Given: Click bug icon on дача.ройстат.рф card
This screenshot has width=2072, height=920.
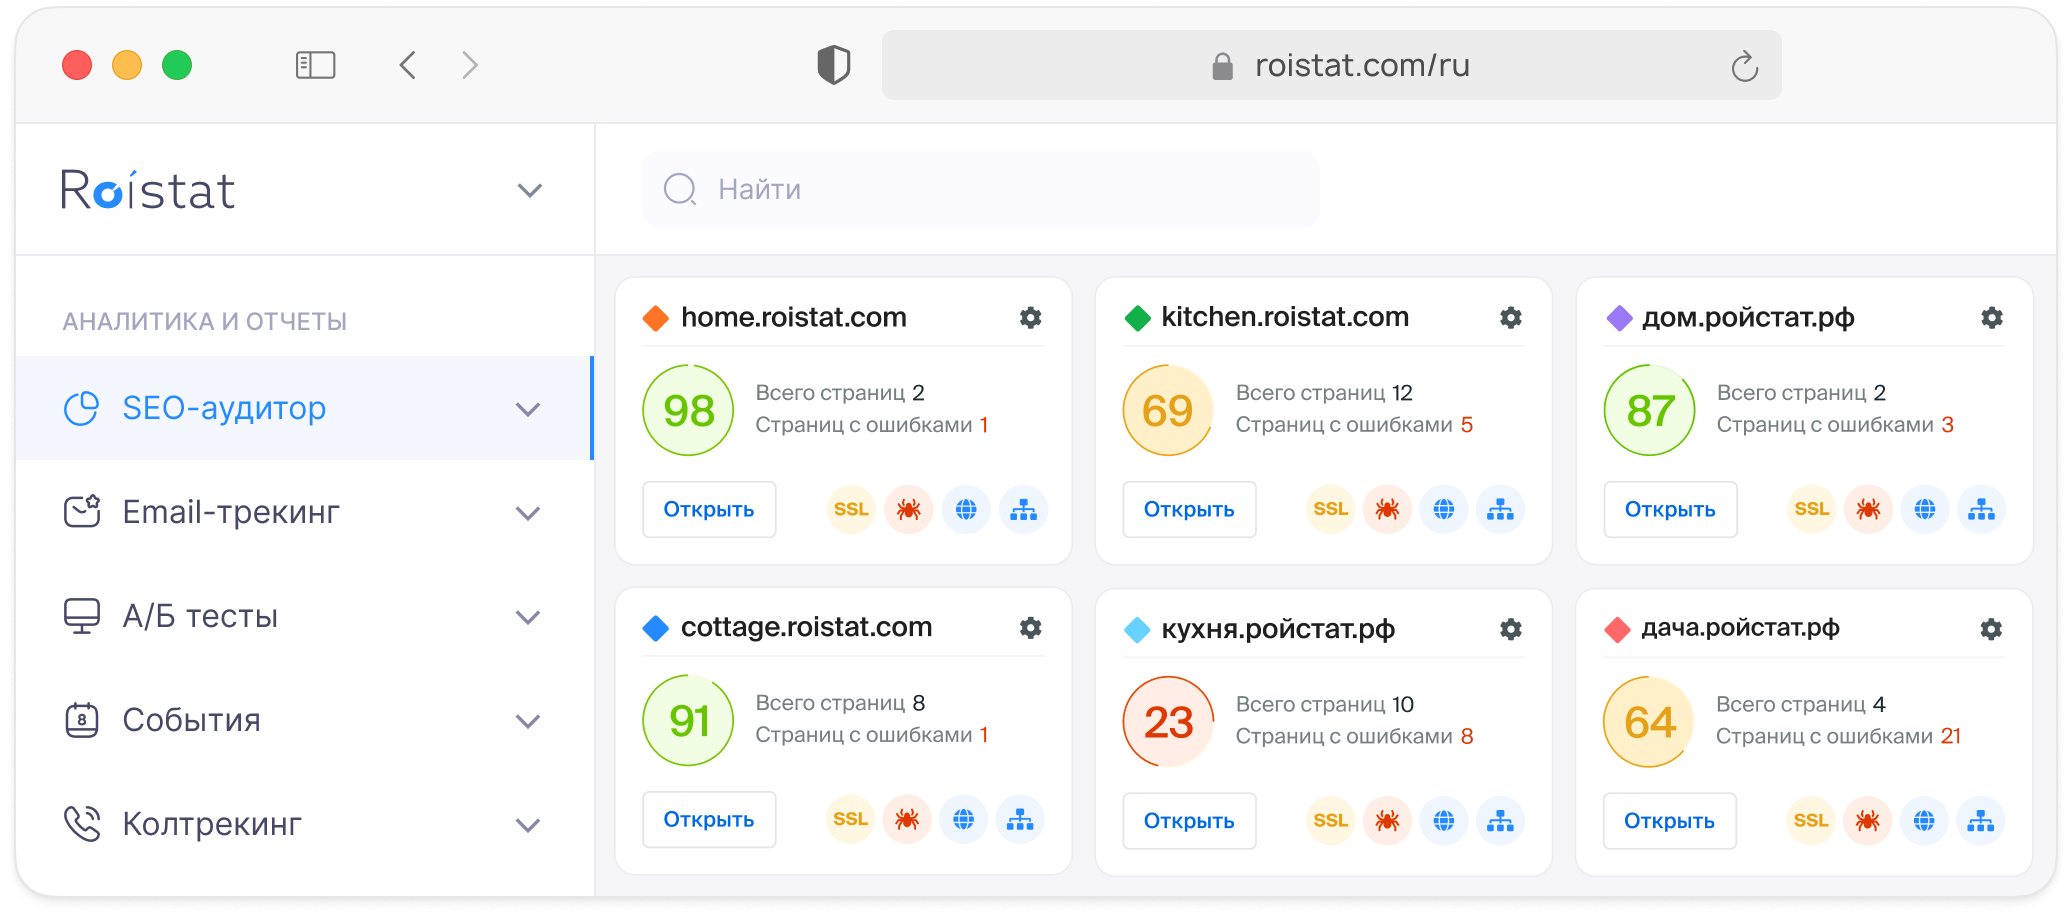Looking at the screenshot, I should (1867, 822).
